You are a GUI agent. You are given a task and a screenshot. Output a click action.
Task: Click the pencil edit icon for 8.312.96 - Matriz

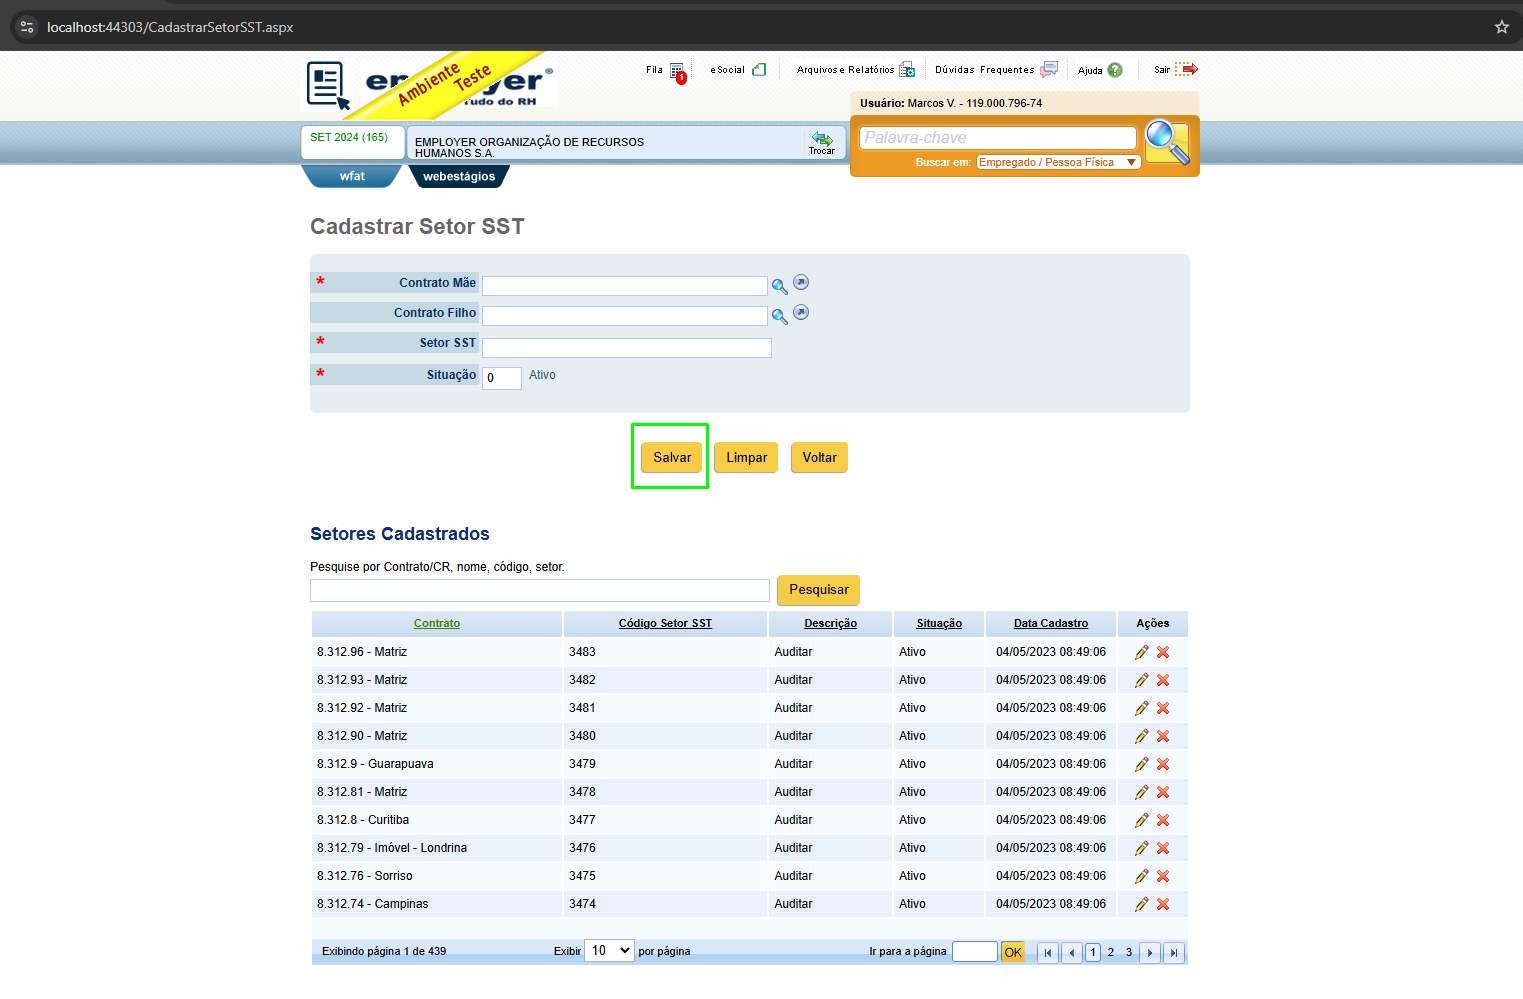(1141, 652)
